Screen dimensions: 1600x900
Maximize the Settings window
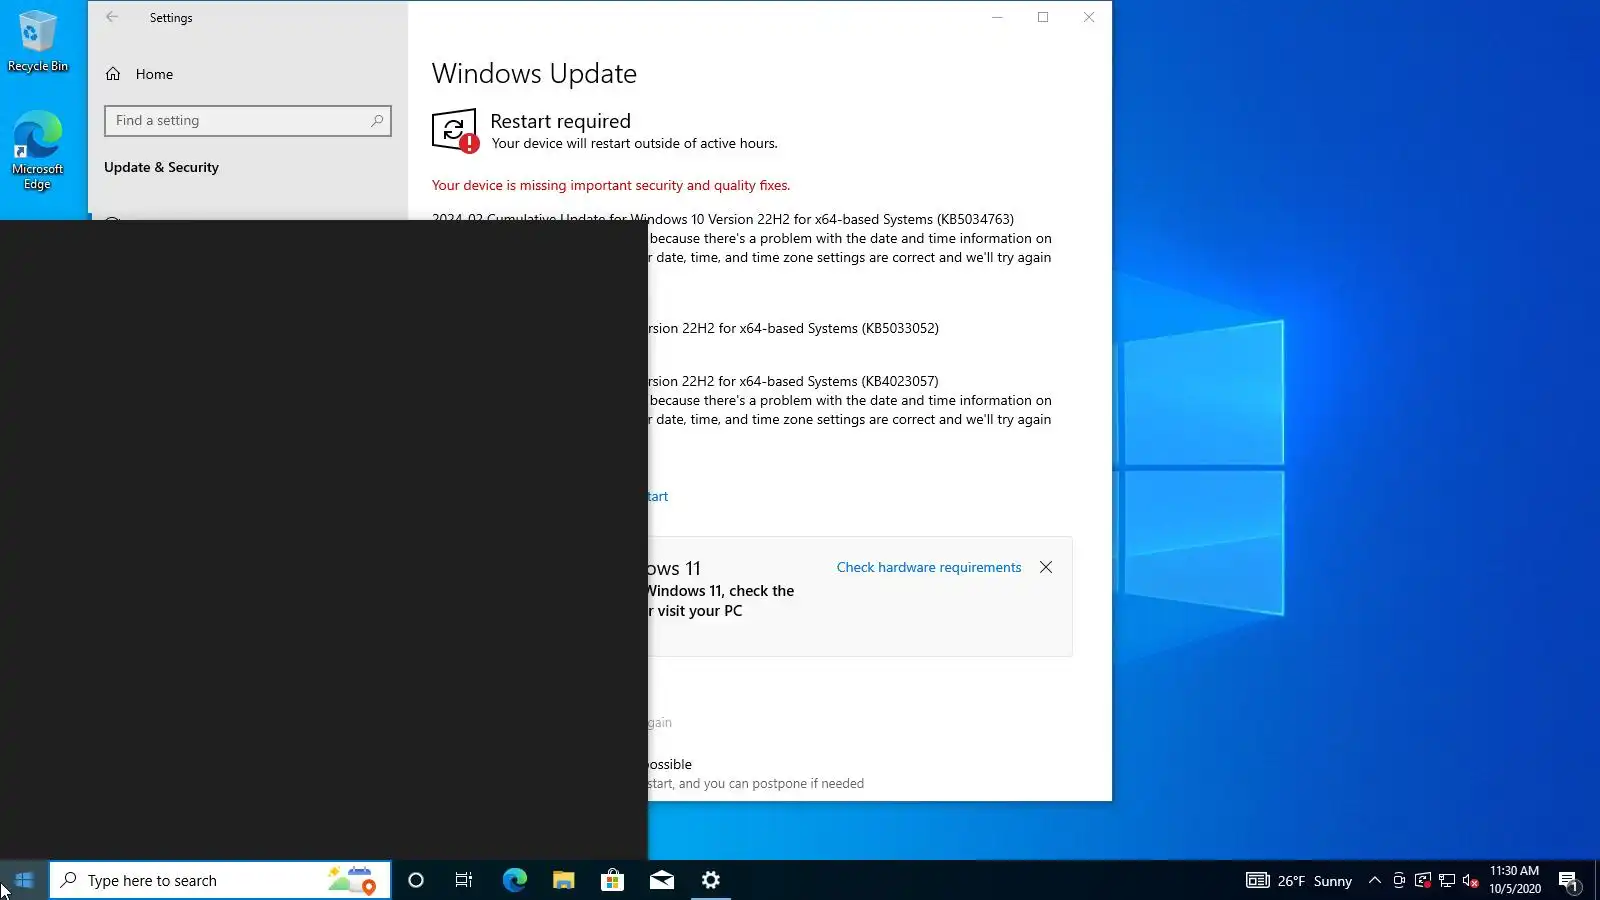[x=1043, y=17]
